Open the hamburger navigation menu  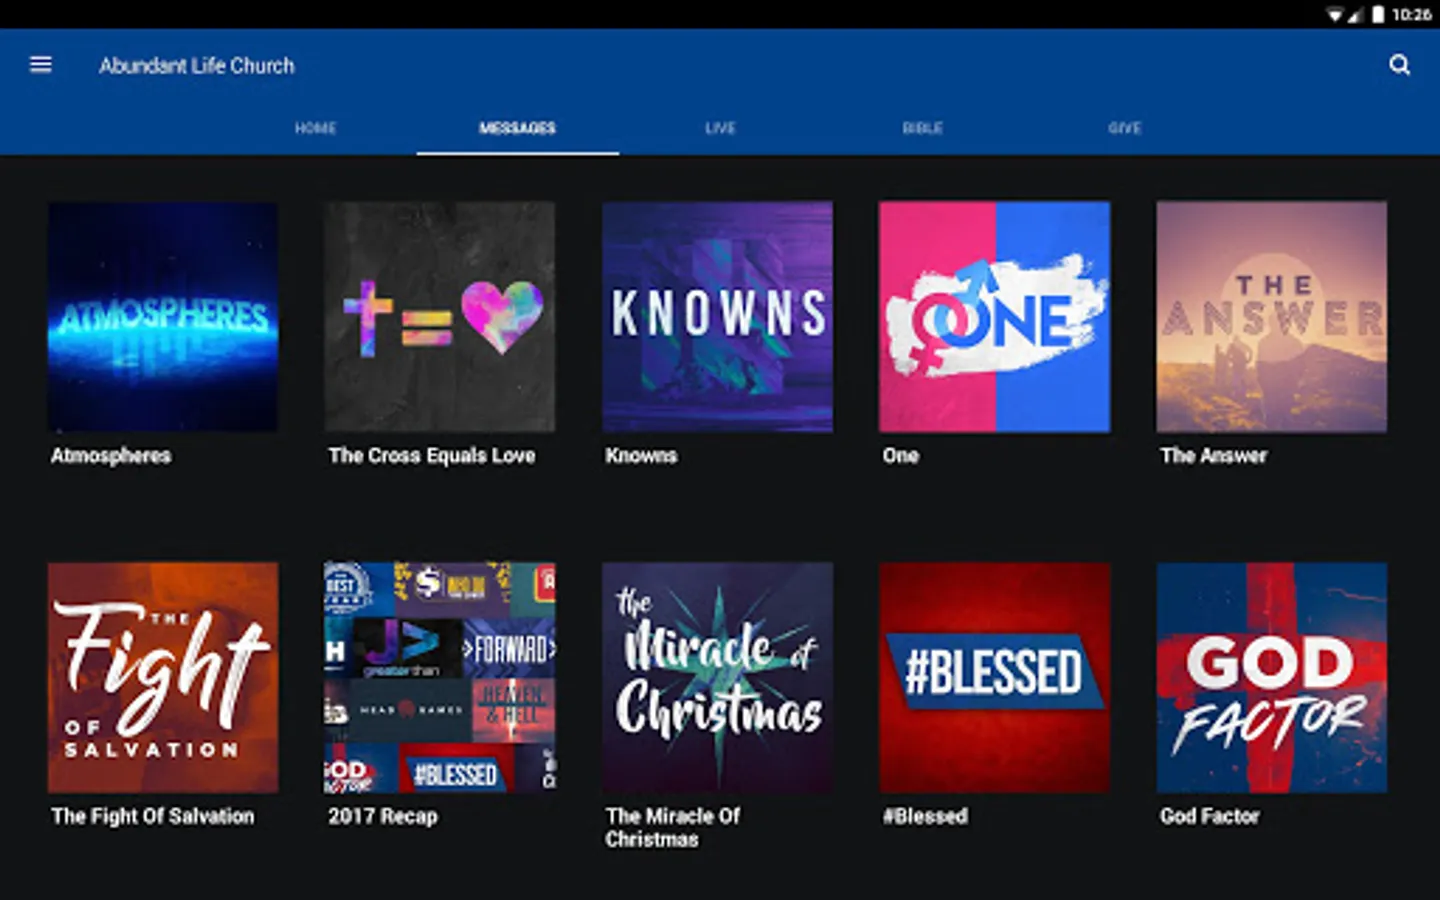coord(41,65)
